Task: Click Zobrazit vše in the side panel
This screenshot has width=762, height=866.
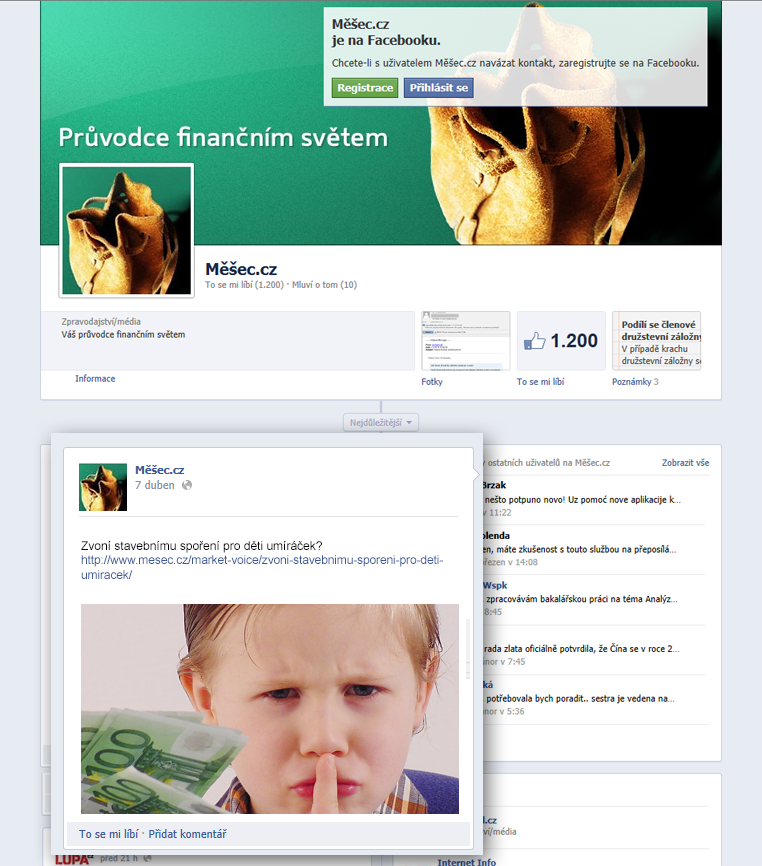Action: coord(685,463)
